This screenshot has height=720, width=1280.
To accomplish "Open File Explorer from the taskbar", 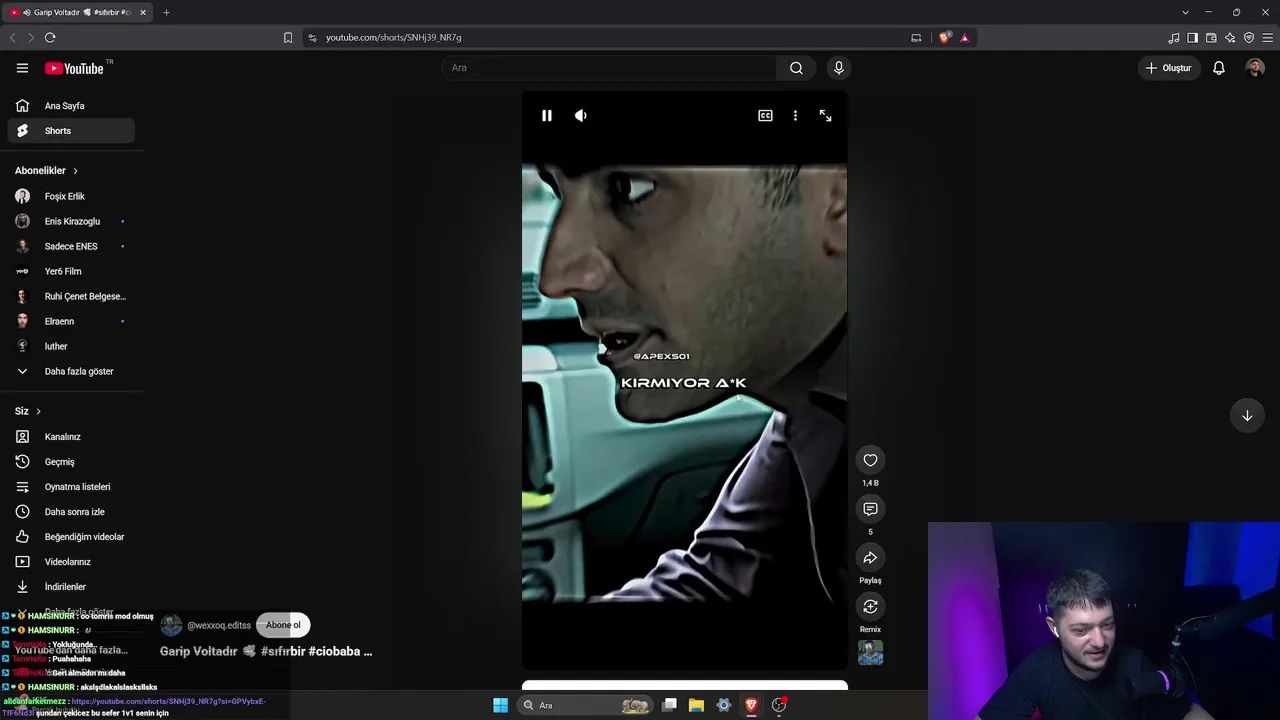I will point(696,706).
